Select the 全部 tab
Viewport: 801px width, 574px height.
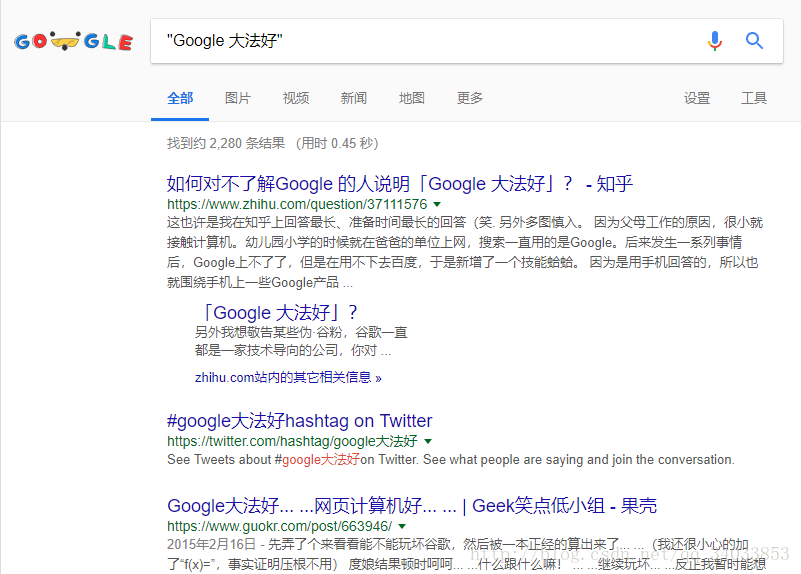tap(180, 98)
